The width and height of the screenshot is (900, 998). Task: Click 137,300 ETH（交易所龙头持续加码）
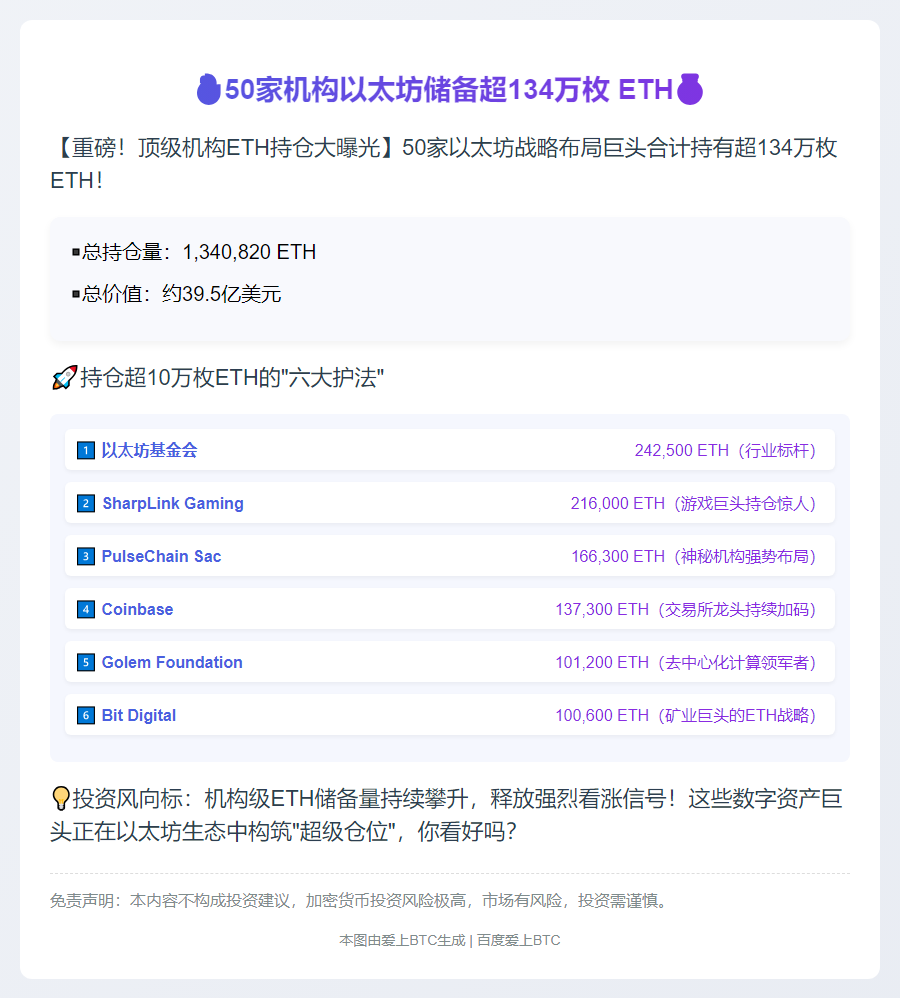pos(686,609)
